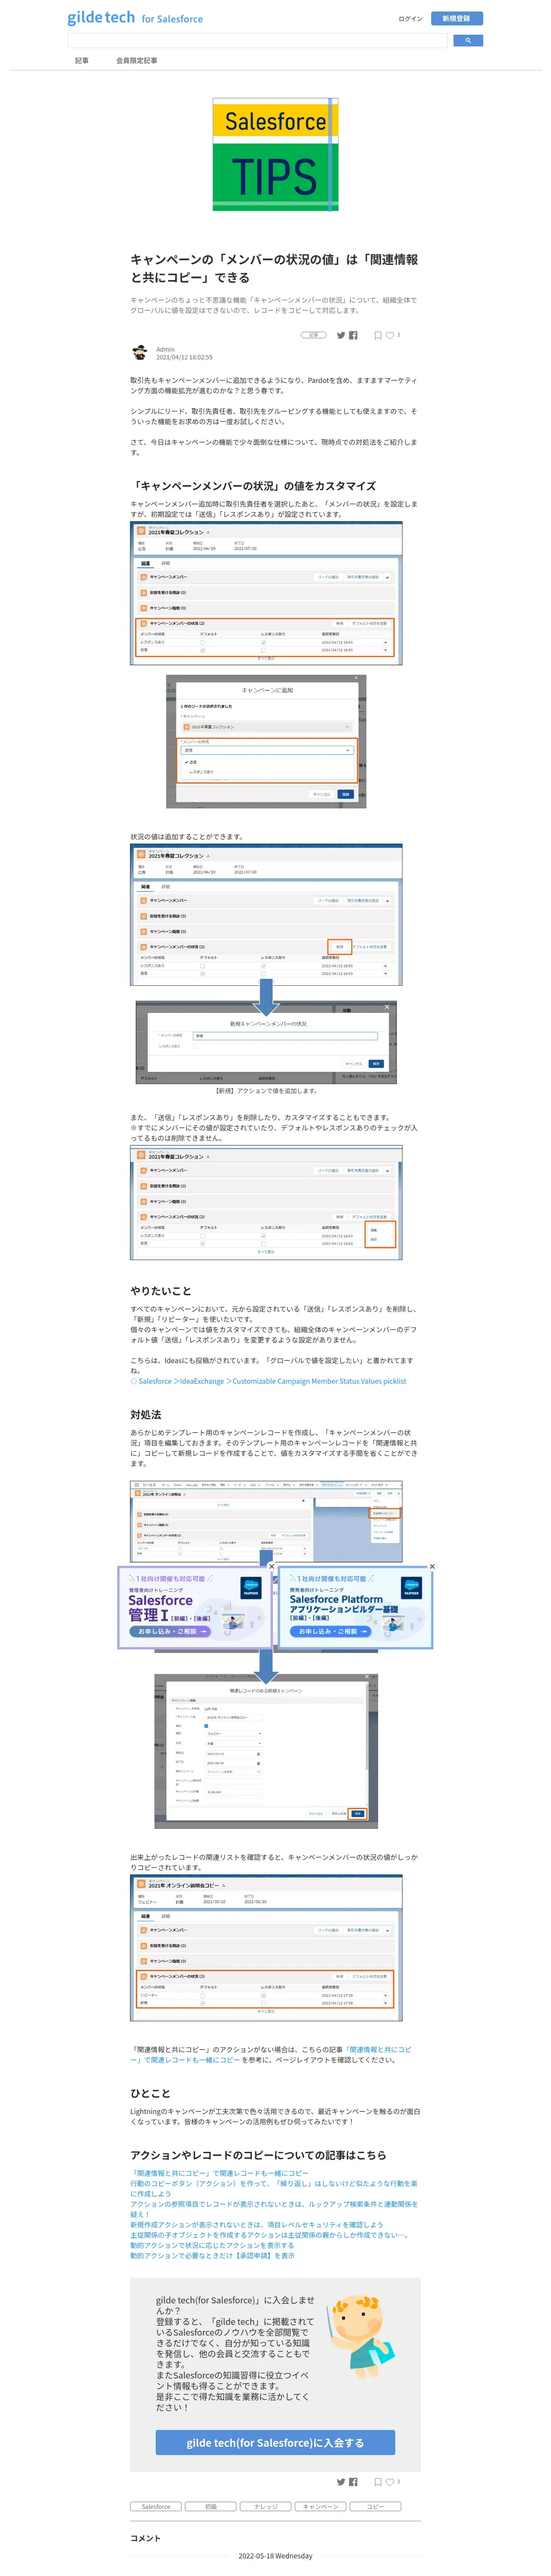Click the 記事 category pill under summary

(314, 335)
